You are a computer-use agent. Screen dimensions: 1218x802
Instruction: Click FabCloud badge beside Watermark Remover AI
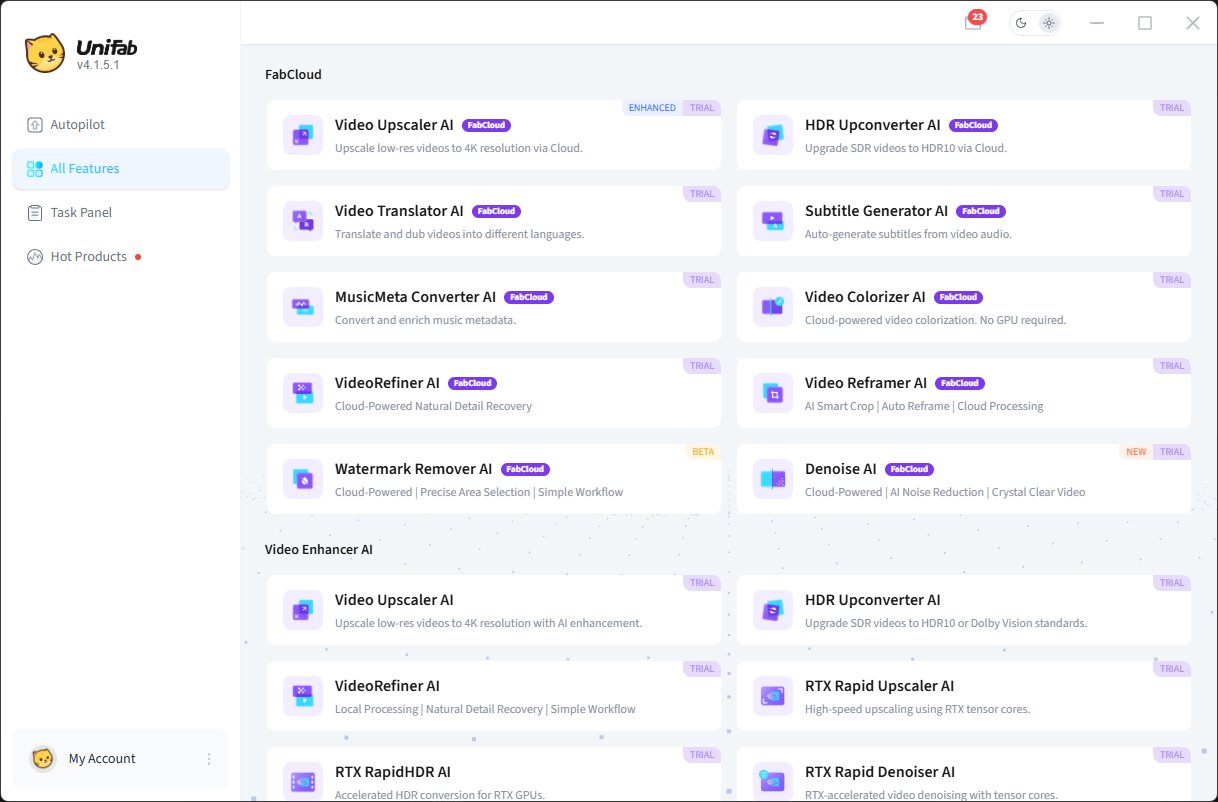click(526, 470)
